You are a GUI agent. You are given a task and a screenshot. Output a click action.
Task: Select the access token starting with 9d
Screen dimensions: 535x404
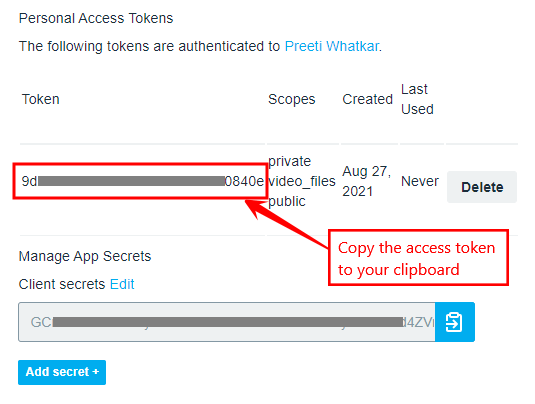tap(143, 181)
